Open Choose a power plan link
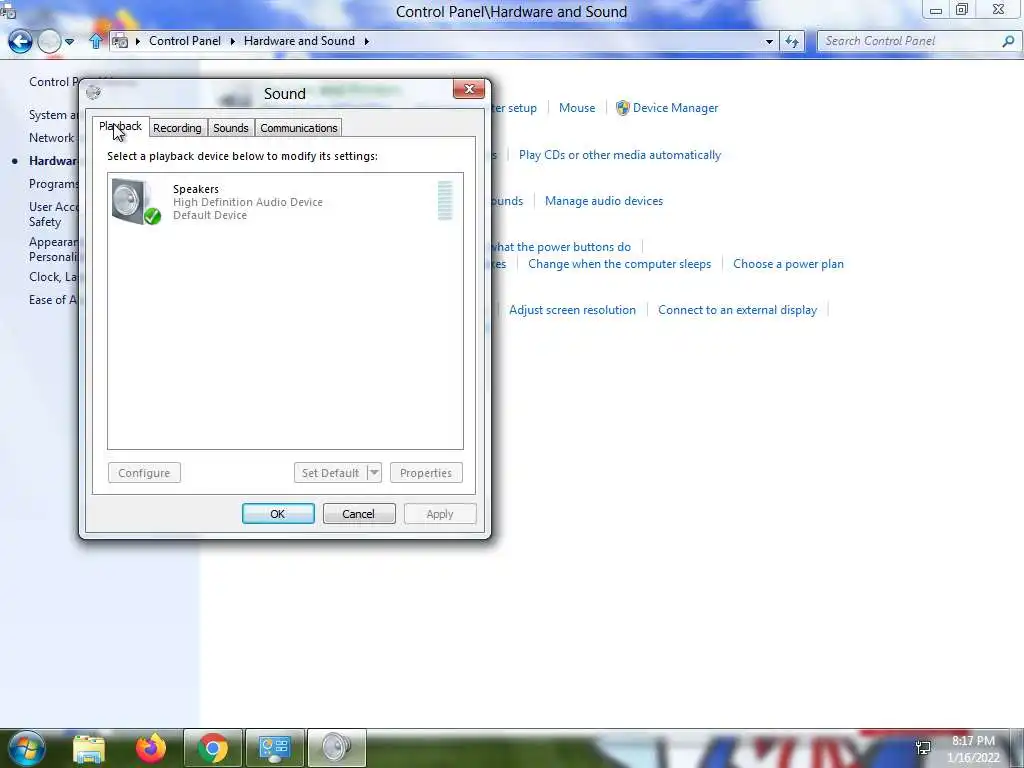 [788, 264]
